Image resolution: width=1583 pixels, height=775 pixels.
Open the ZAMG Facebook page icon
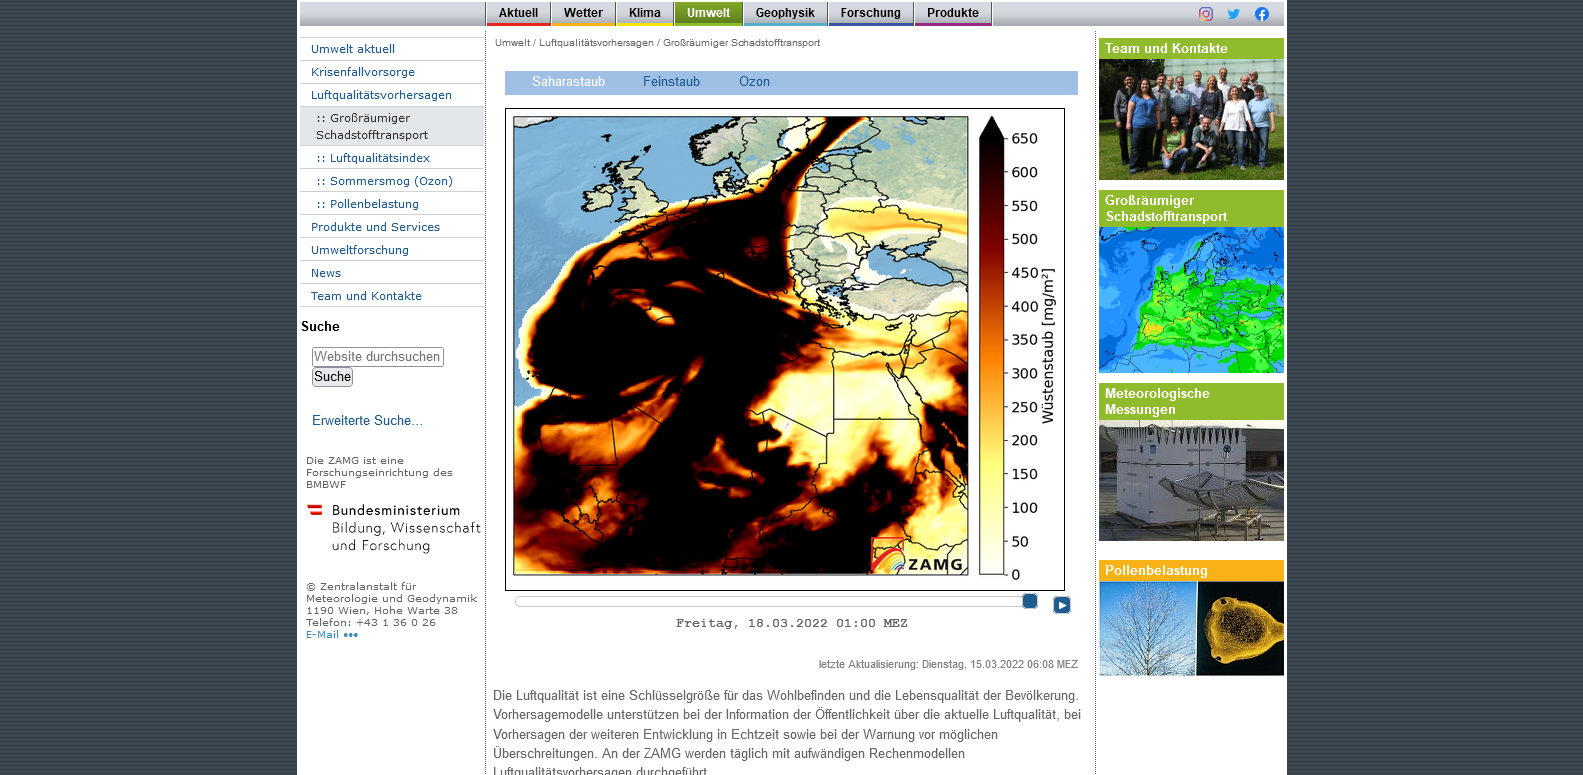pos(1262,14)
